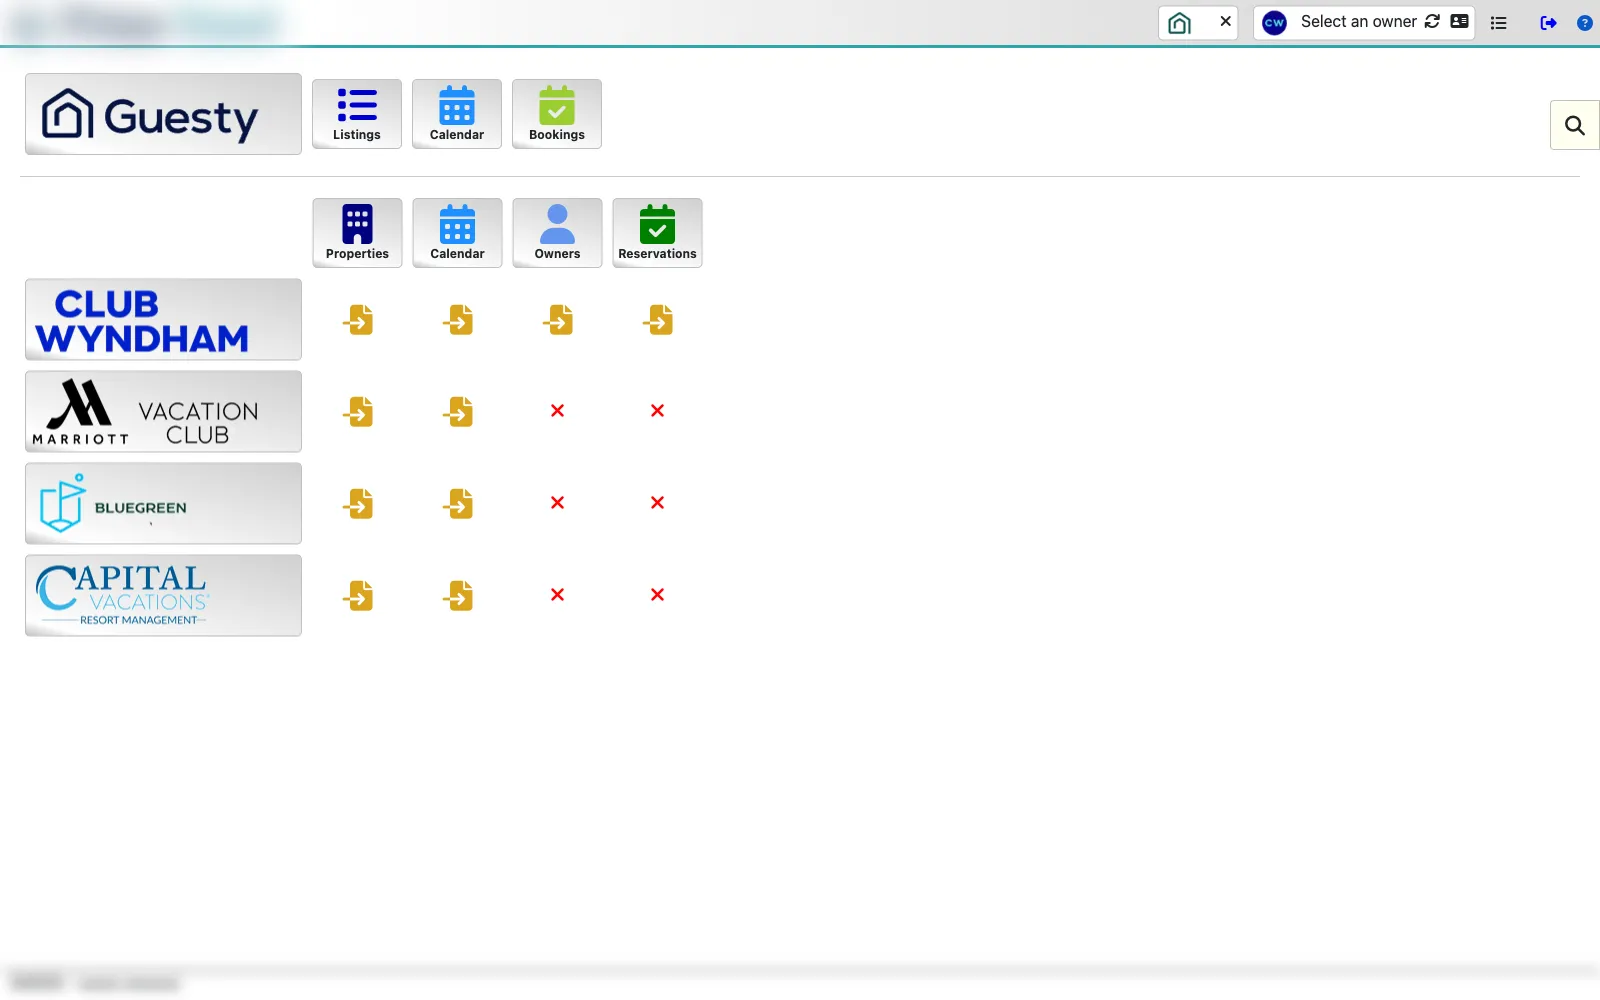The height and width of the screenshot is (1000, 1600).
Task: Open the header list menu icon
Action: click(x=1498, y=22)
